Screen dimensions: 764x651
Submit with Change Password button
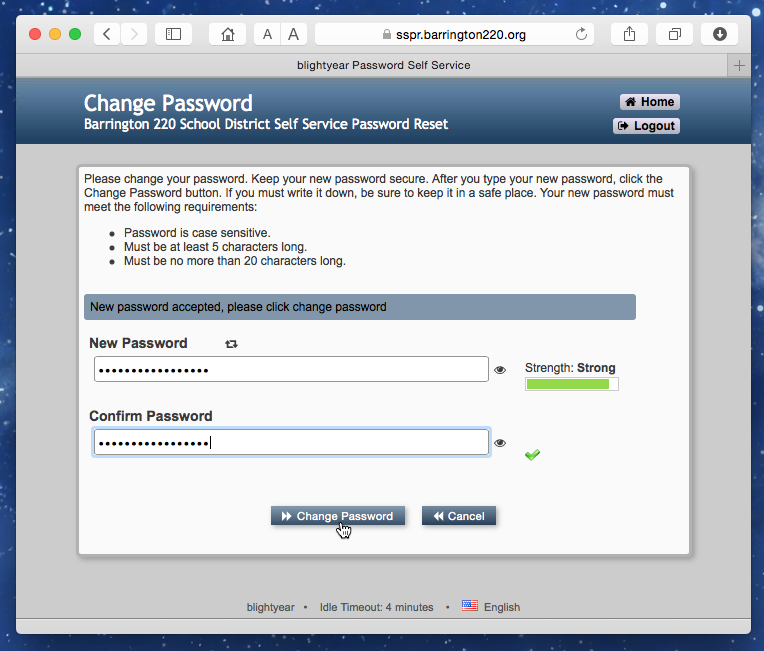[x=338, y=516]
